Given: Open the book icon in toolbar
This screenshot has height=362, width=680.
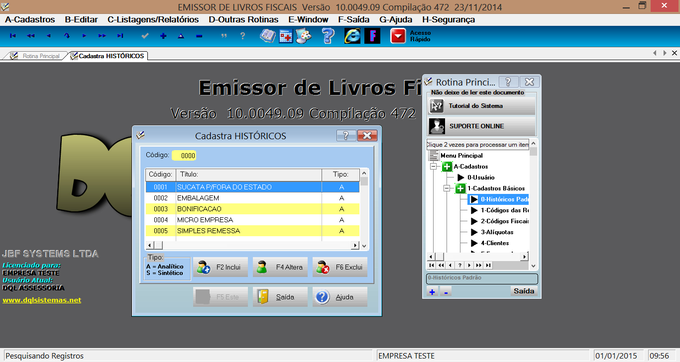Looking at the screenshot, I should (x=268, y=36).
